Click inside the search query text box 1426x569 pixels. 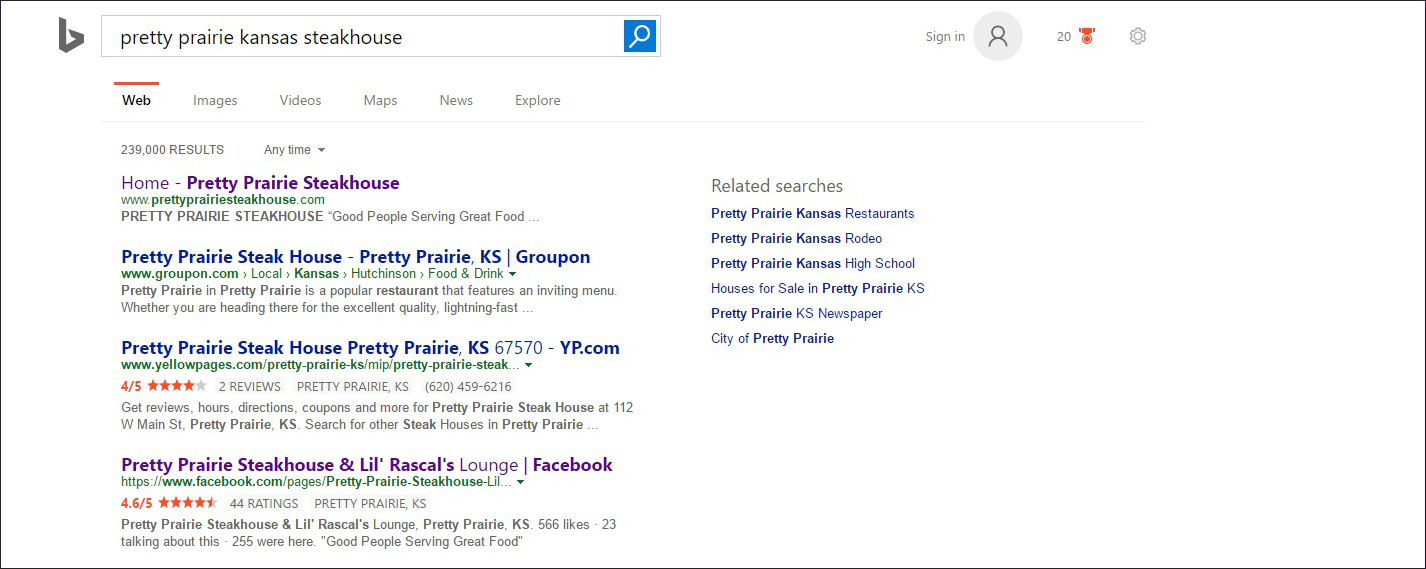pyautogui.click(x=360, y=37)
